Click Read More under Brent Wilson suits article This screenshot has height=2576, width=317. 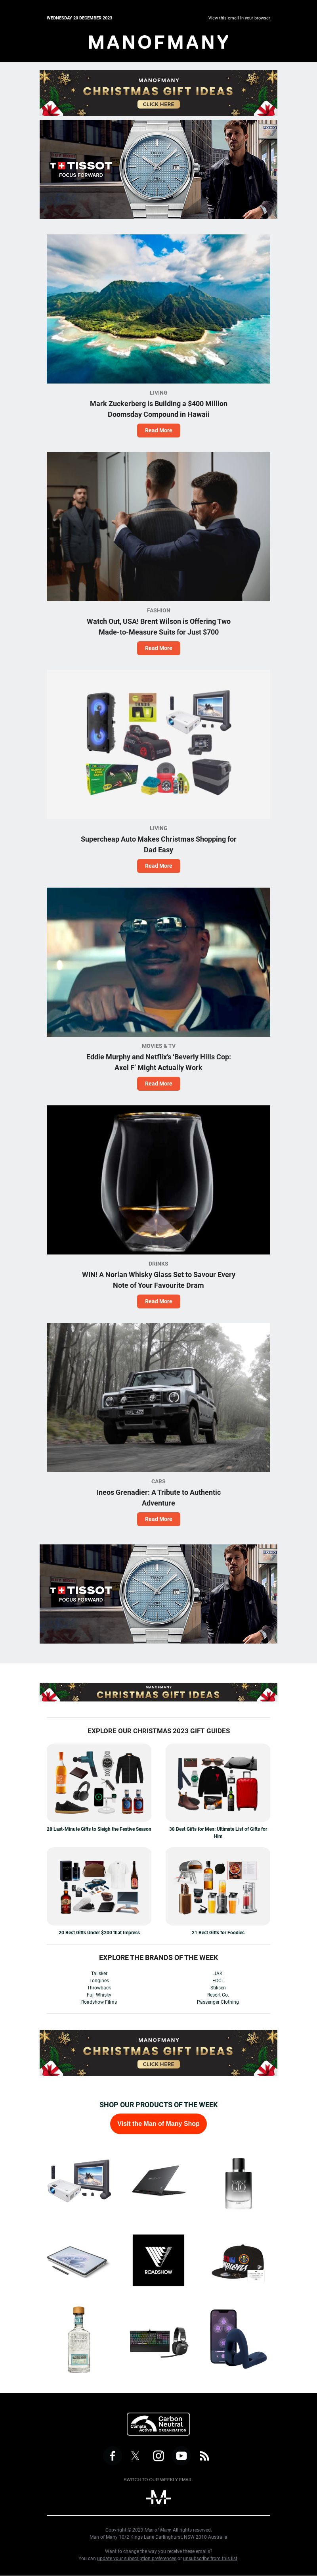(158, 648)
